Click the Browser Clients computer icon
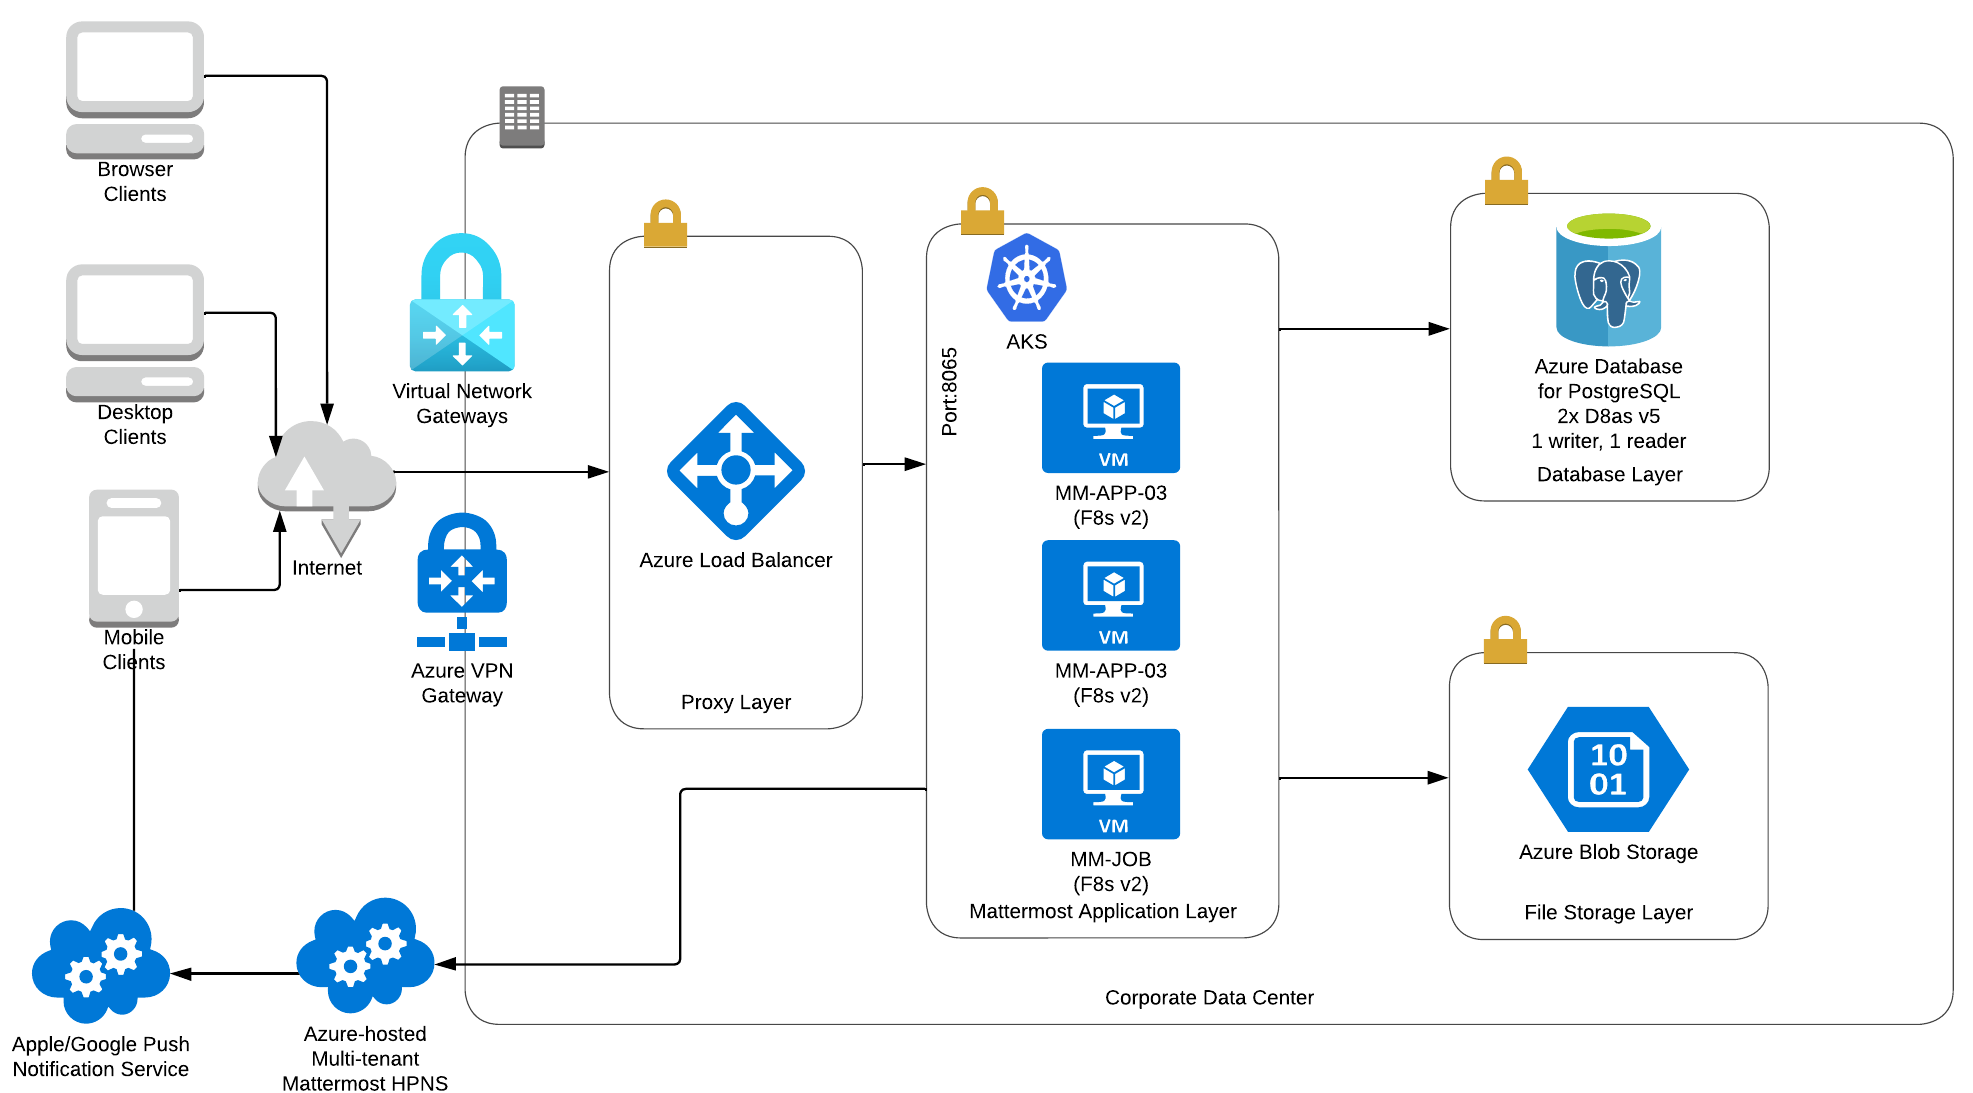The height and width of the screenshot is (1093, 1973). pos(135,89)
